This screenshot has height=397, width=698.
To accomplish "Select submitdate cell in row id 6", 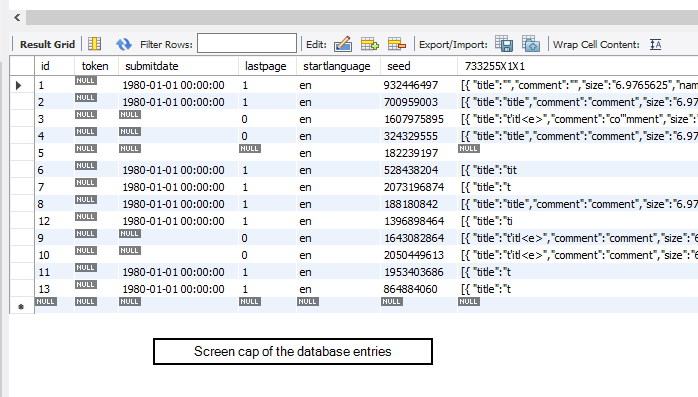I will tap(178, 170).
